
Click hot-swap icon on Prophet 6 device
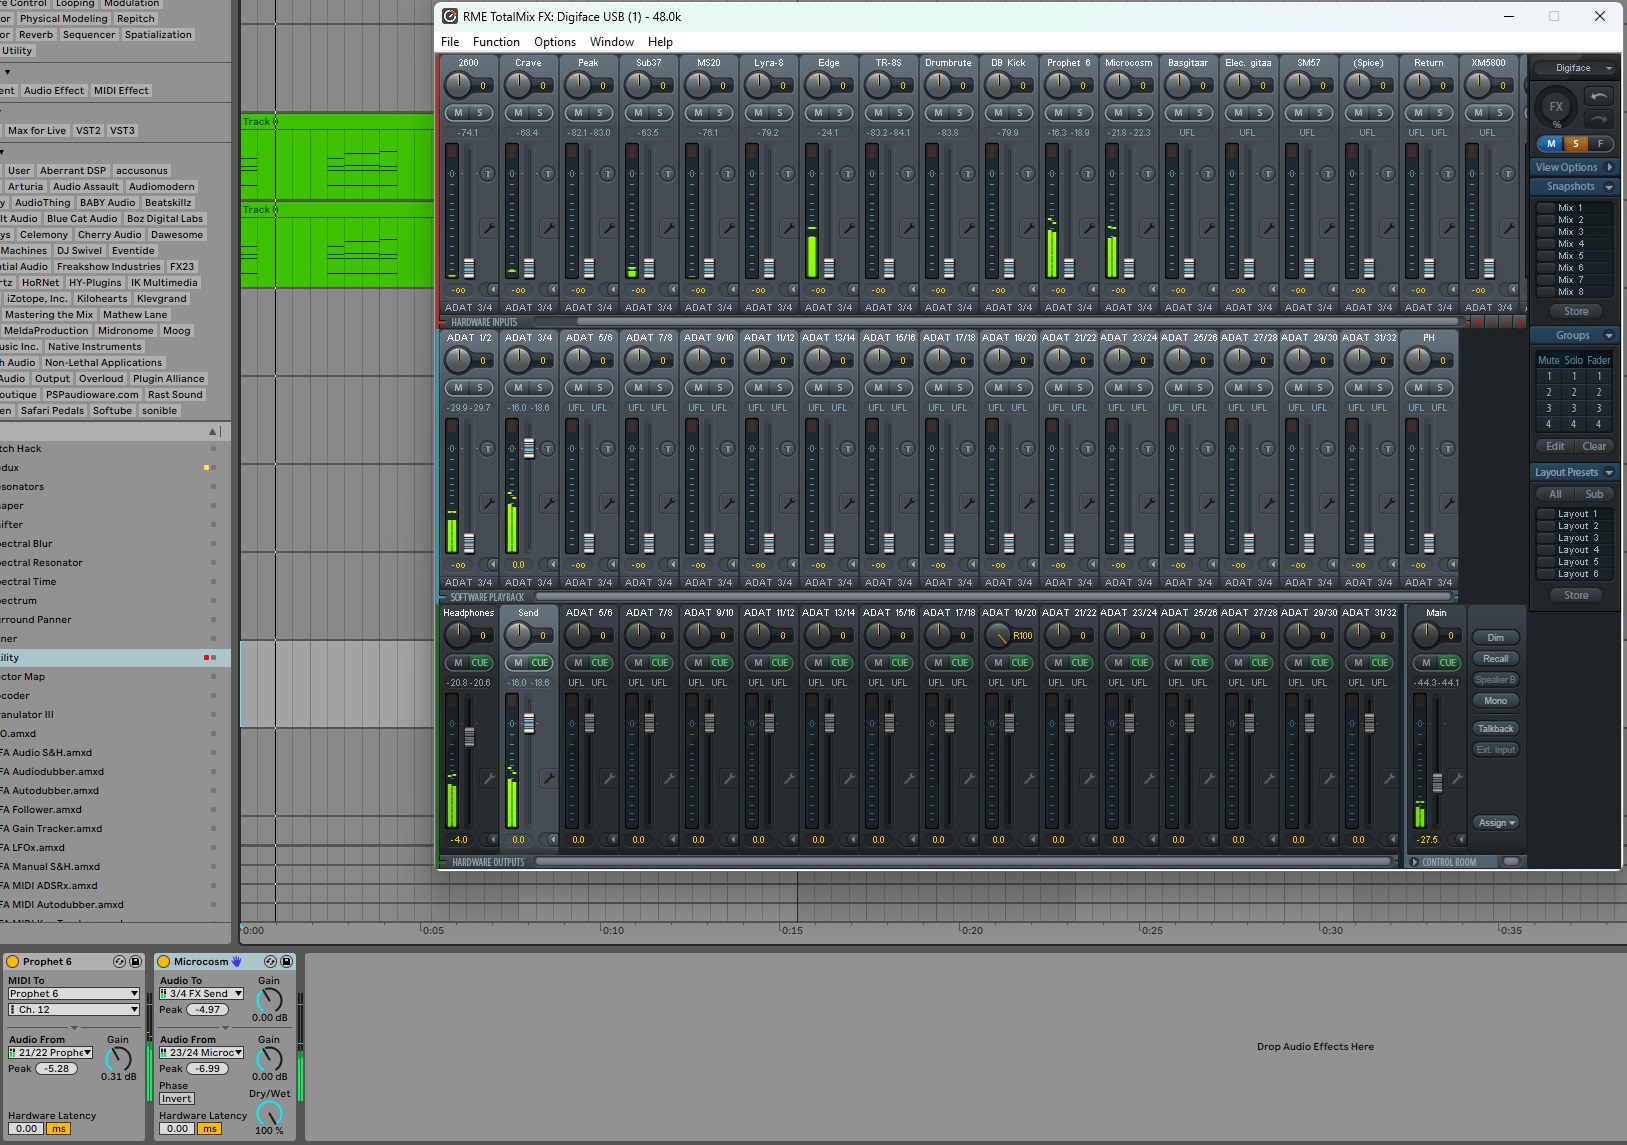(119, 961)
